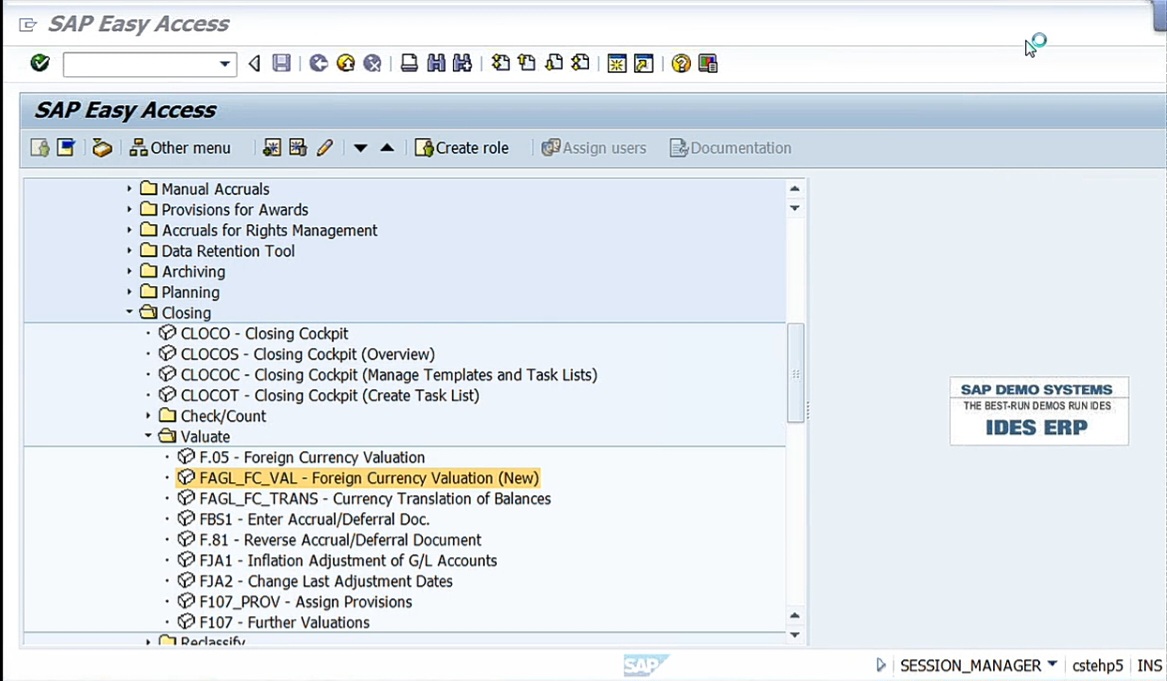Click the red Cancel icon

[372, 63]
